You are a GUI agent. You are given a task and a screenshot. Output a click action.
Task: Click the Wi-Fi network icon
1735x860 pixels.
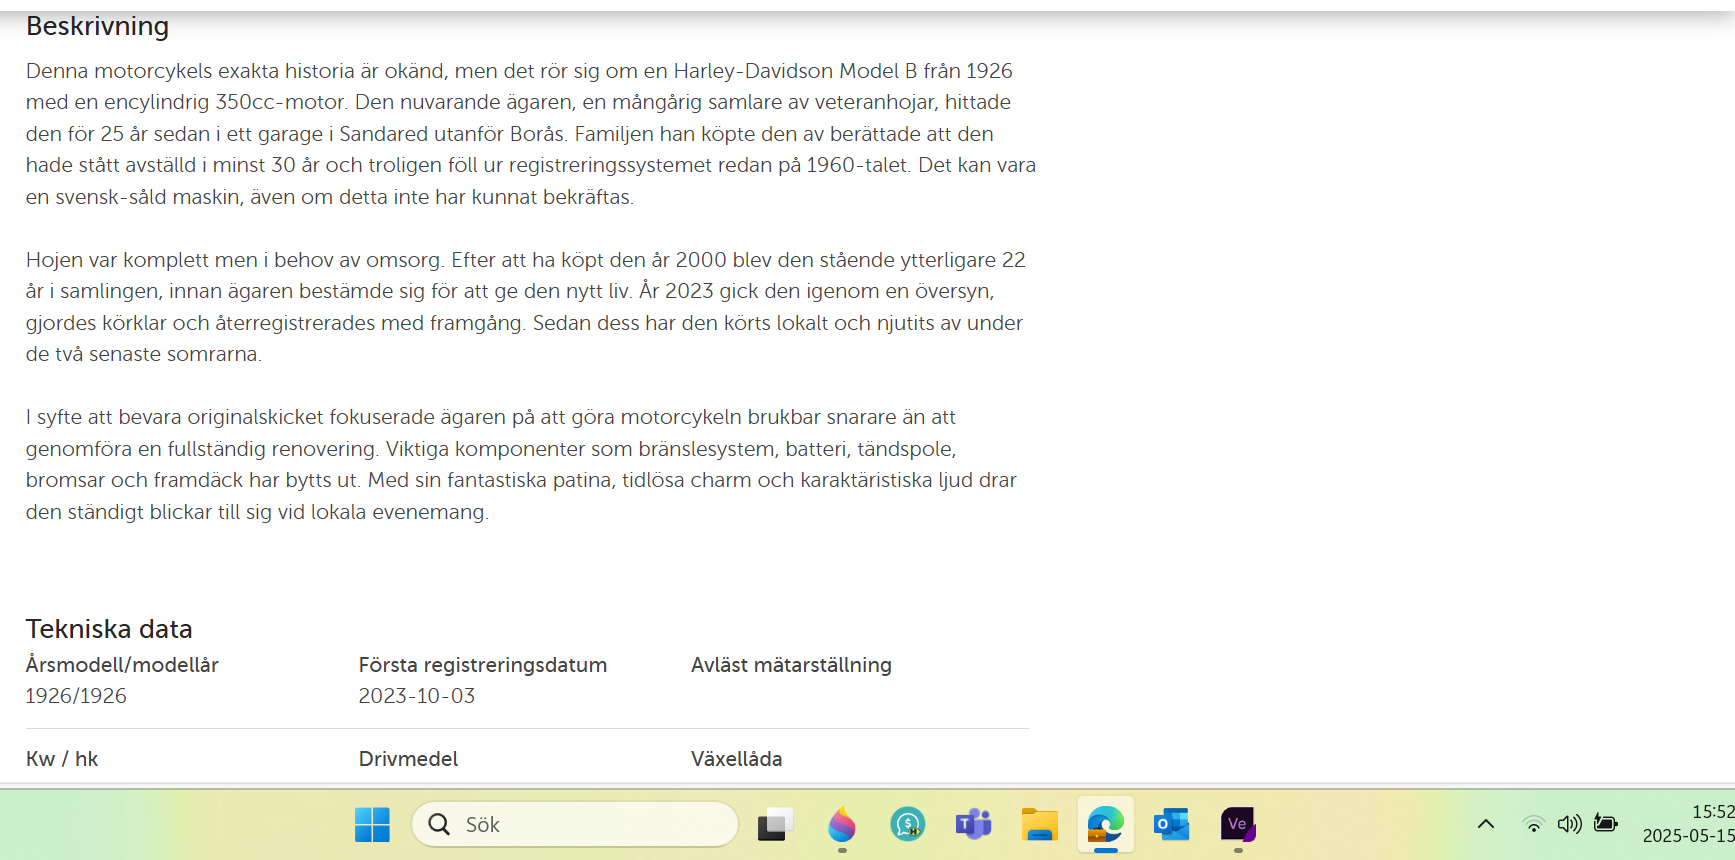pyautogui.click(x=1533, y=824)
